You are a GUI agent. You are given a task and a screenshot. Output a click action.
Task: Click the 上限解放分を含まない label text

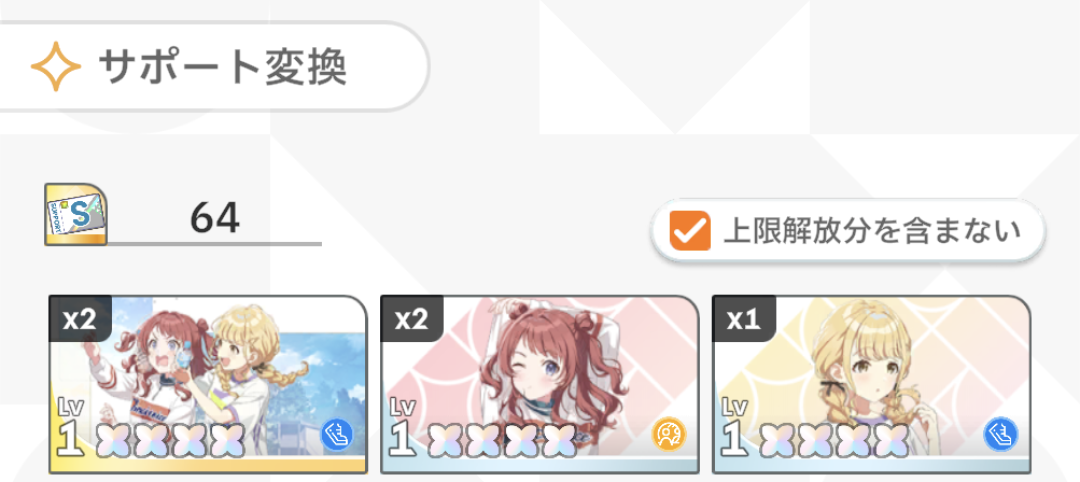(872, 232)
